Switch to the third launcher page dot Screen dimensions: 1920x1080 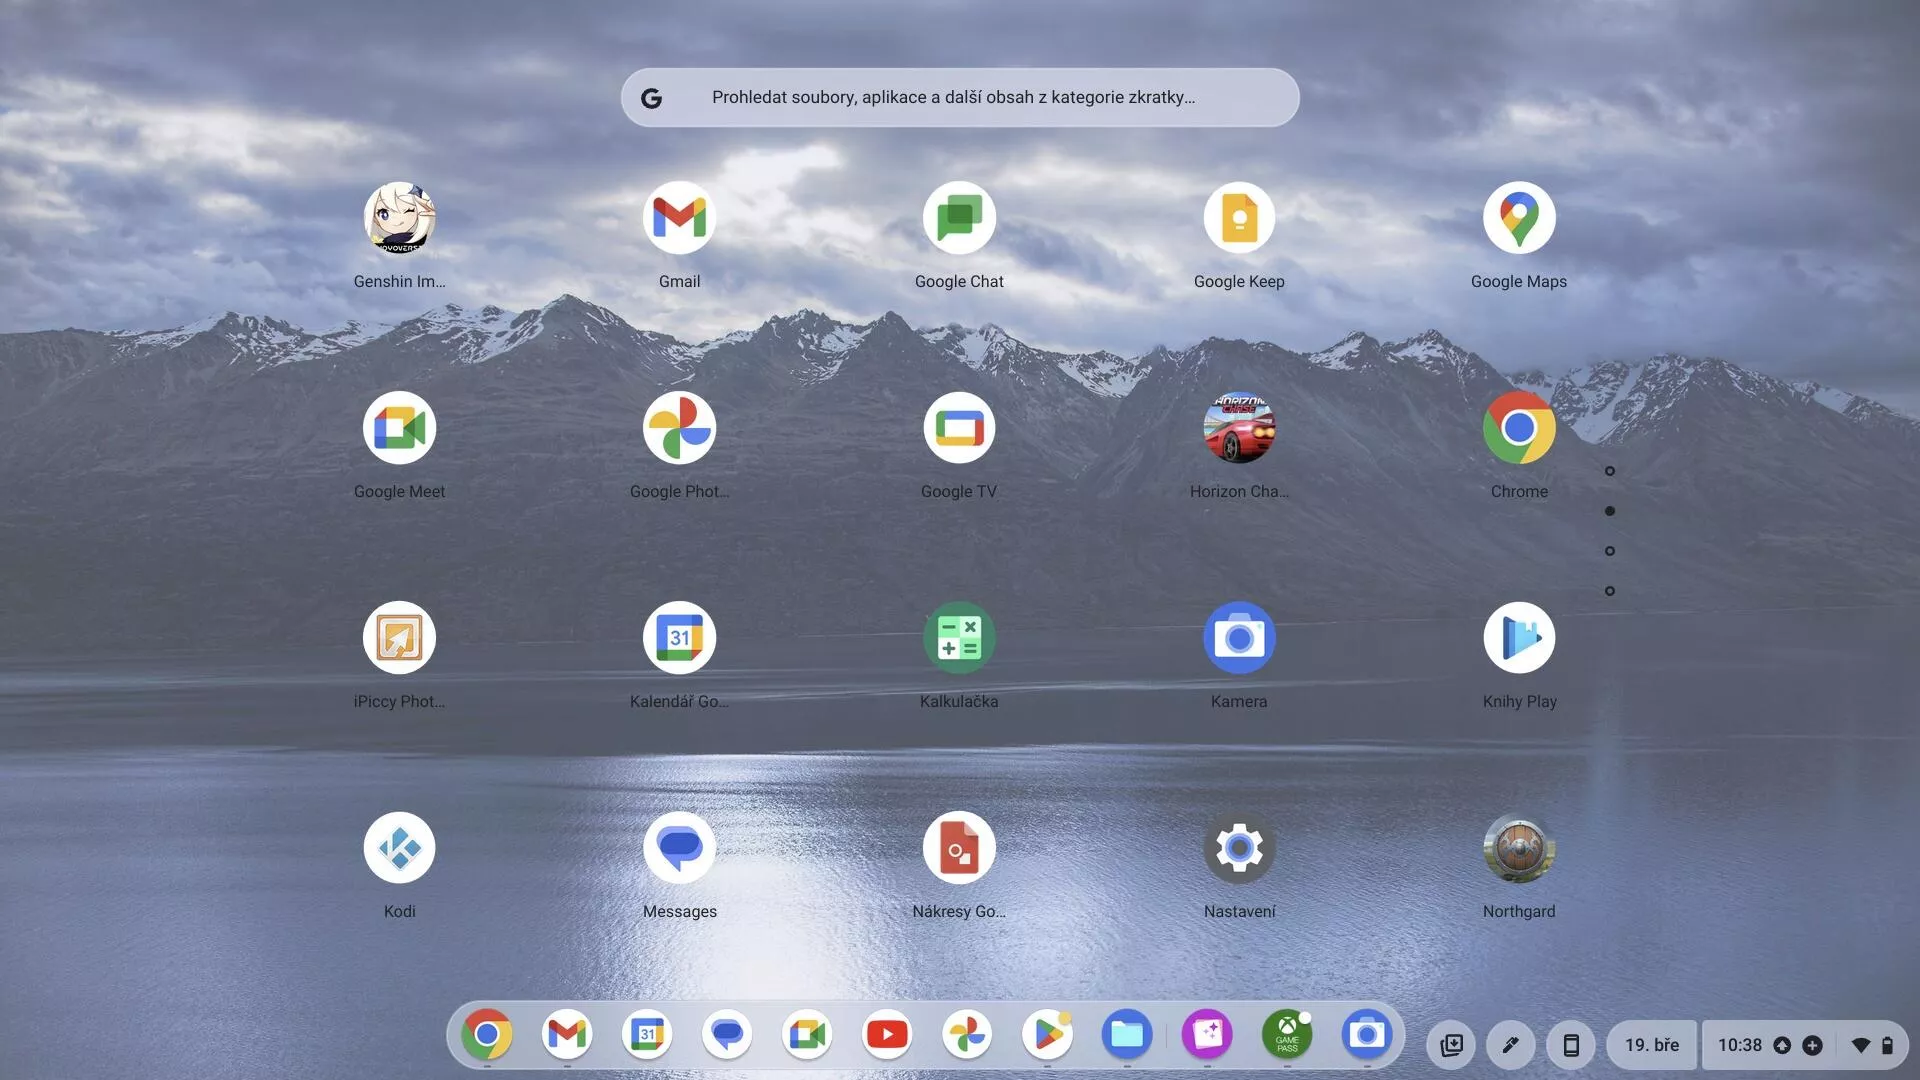click(1610, 551)
